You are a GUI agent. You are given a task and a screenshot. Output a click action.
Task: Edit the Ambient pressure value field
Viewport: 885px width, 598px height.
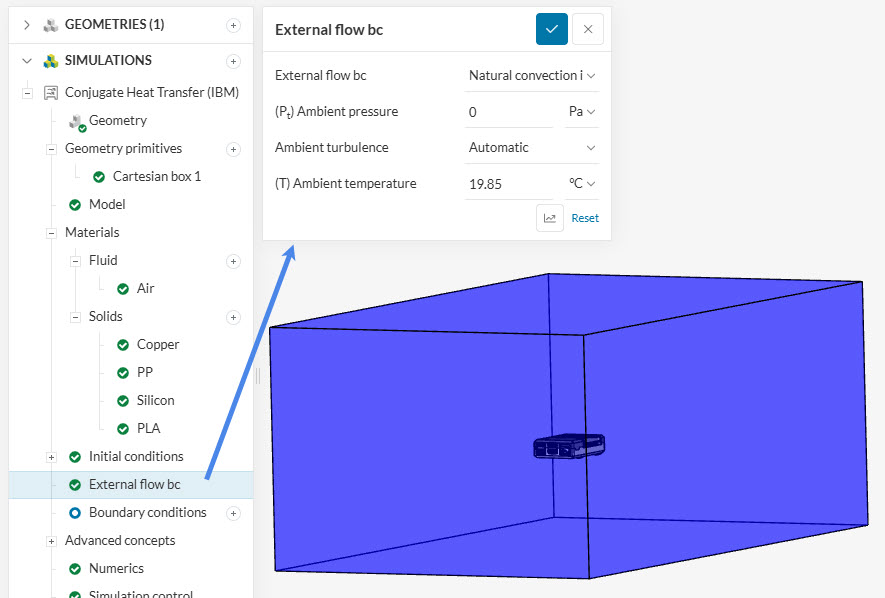508,111
